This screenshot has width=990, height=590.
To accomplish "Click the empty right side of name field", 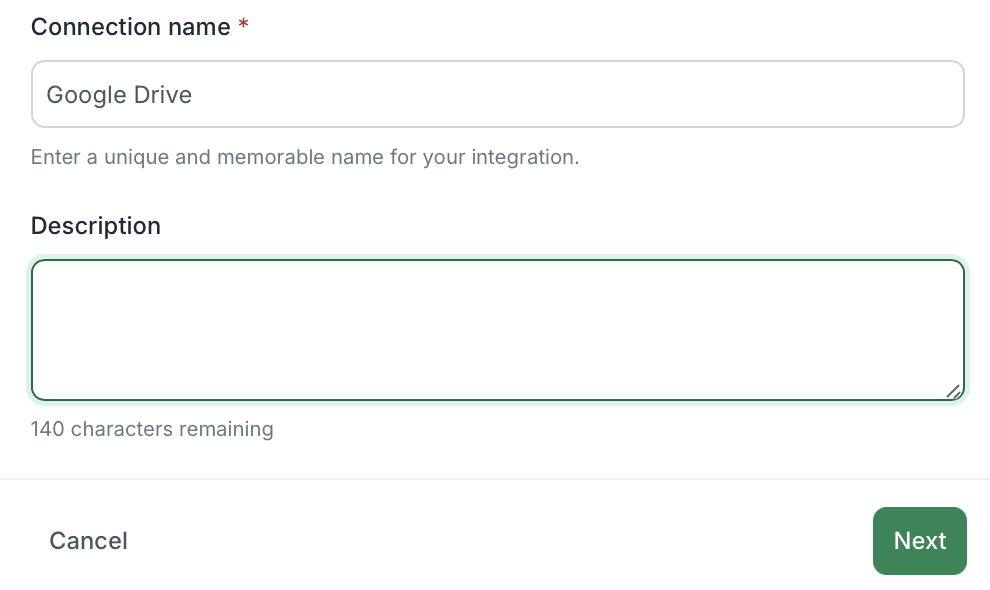I will 700,95.
